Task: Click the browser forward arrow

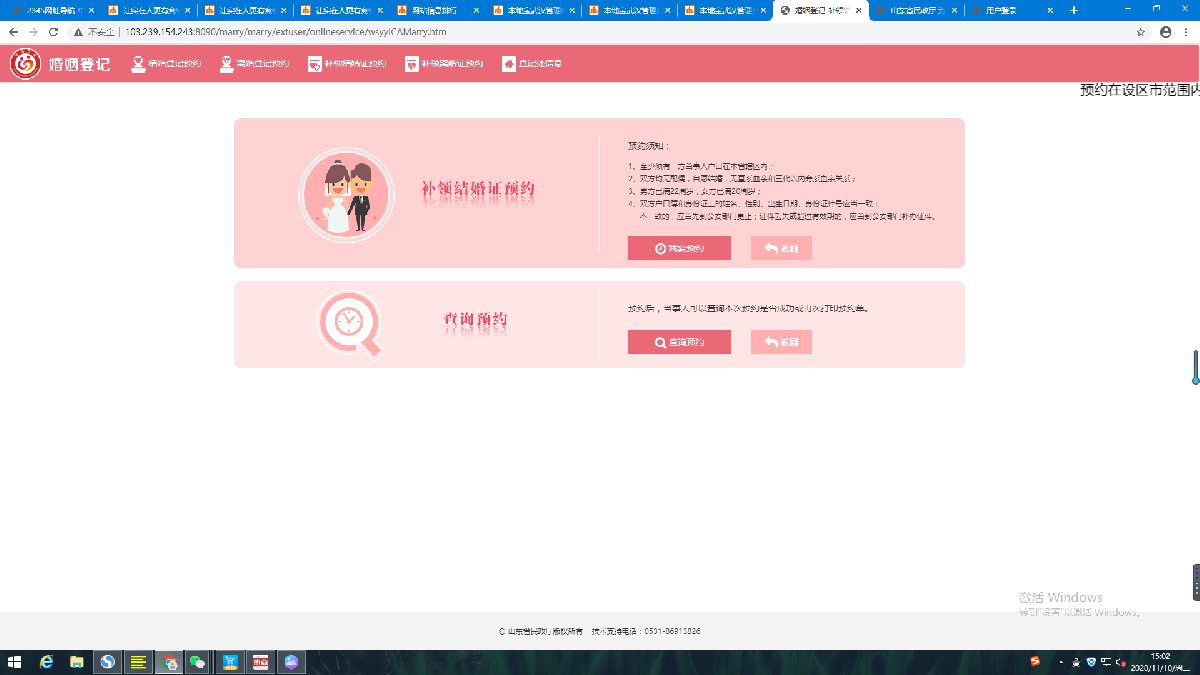Action: coord(35,32)
